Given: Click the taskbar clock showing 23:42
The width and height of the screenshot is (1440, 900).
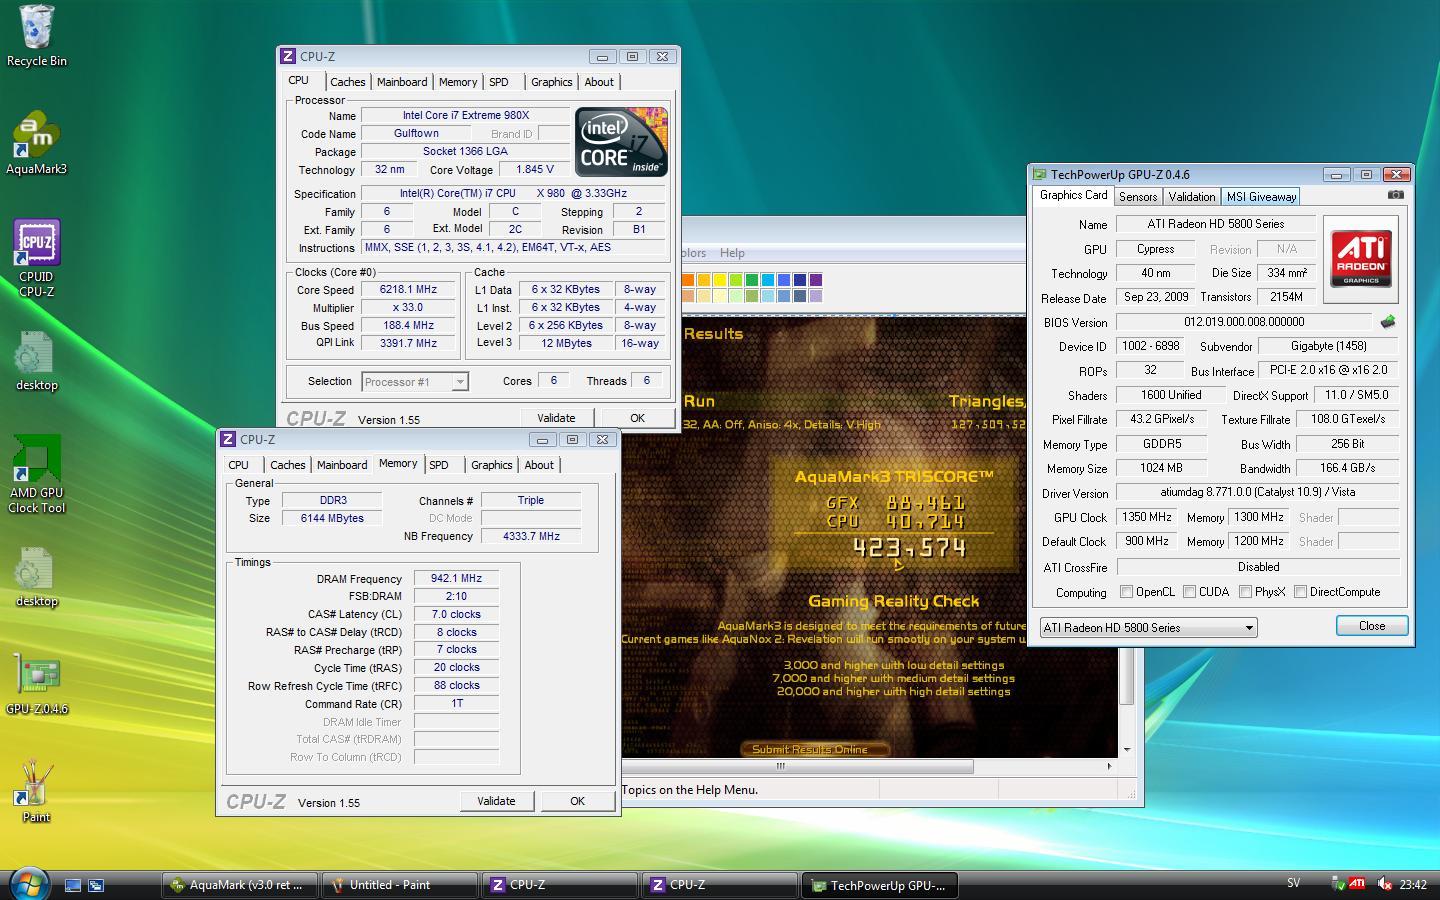Looking at the screenshot, I should click(x=1413, y=885).
